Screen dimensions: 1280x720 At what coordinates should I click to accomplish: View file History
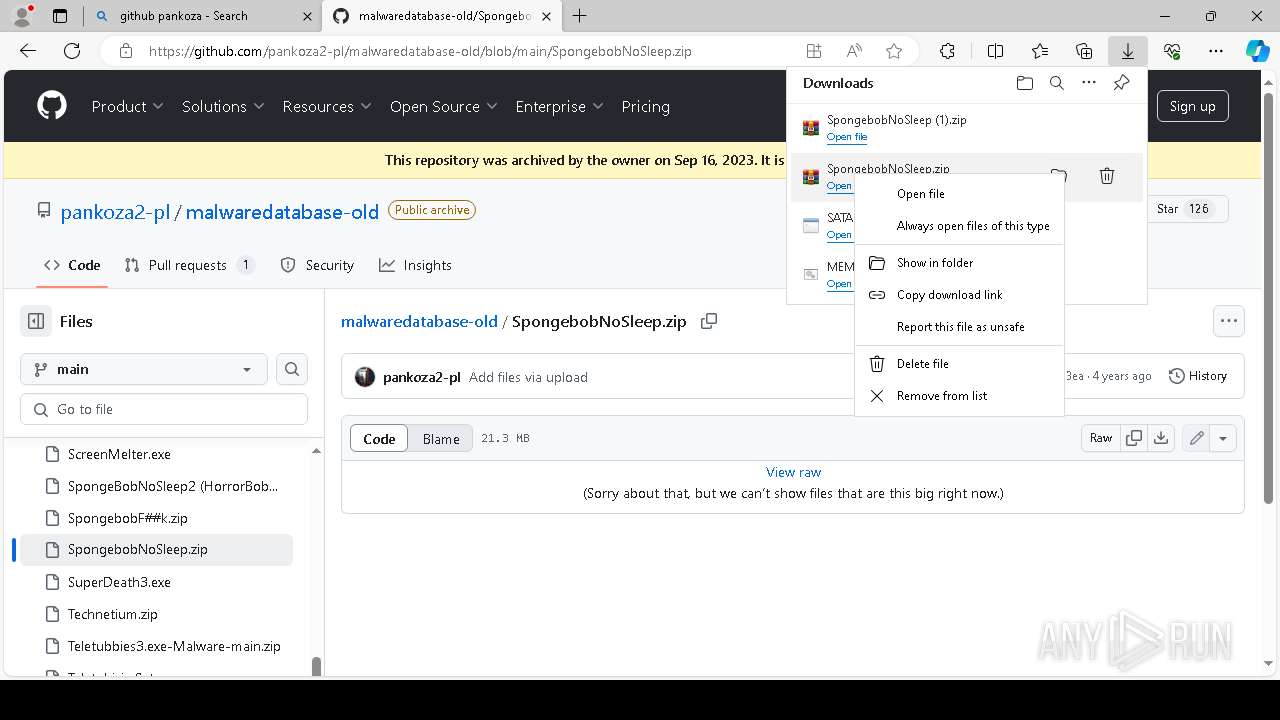coord(1198,376)
